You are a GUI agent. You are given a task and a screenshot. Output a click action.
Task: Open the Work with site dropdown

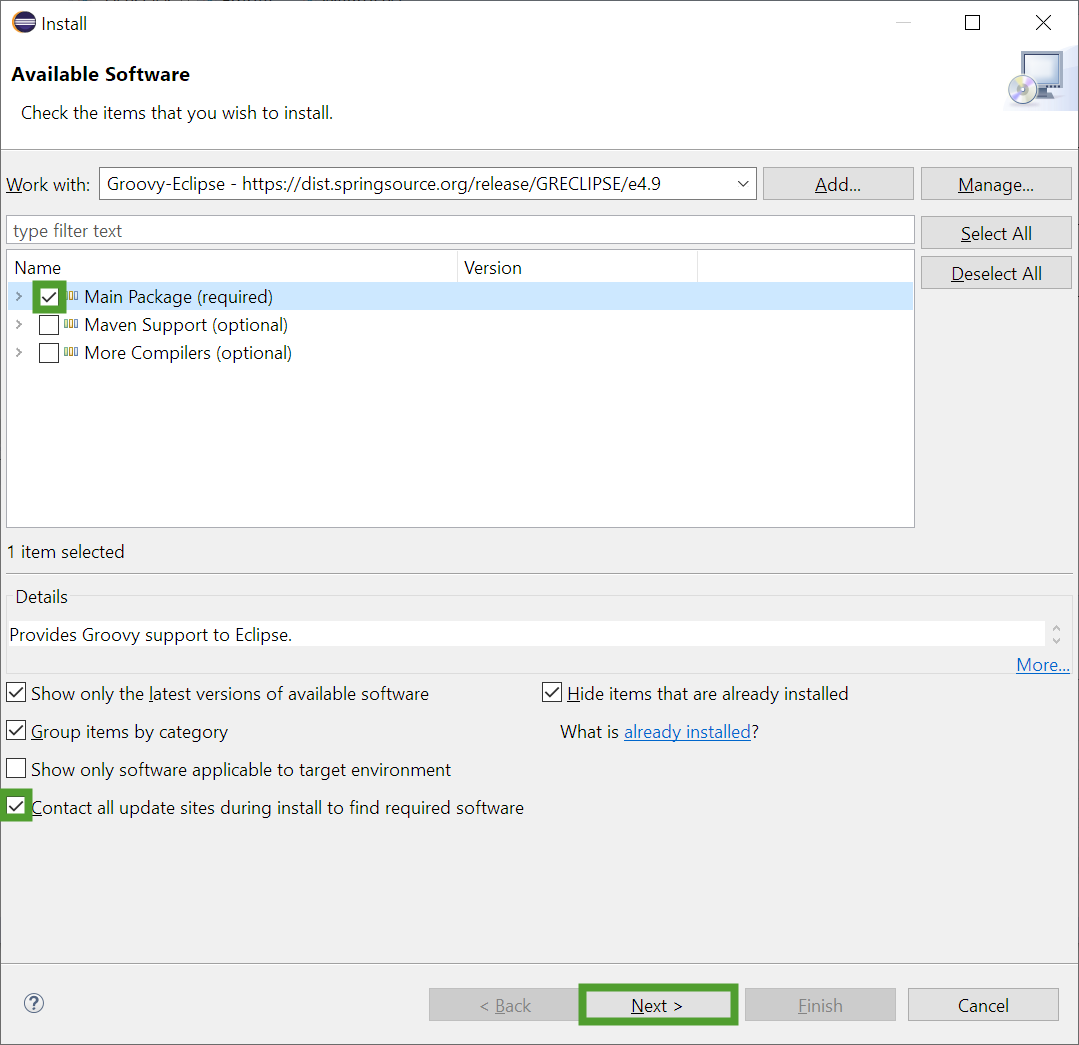coord(742,184)
